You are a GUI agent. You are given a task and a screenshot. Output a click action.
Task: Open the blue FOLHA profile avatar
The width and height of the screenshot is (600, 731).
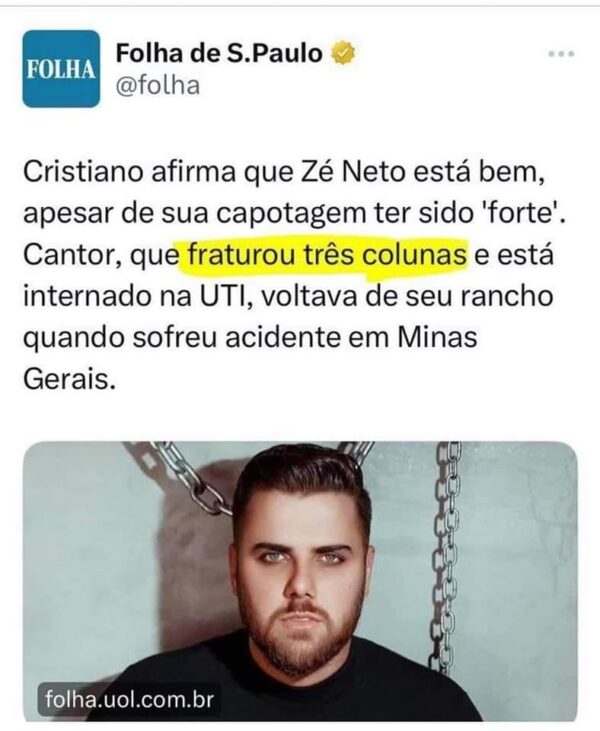tap(61, 69)
